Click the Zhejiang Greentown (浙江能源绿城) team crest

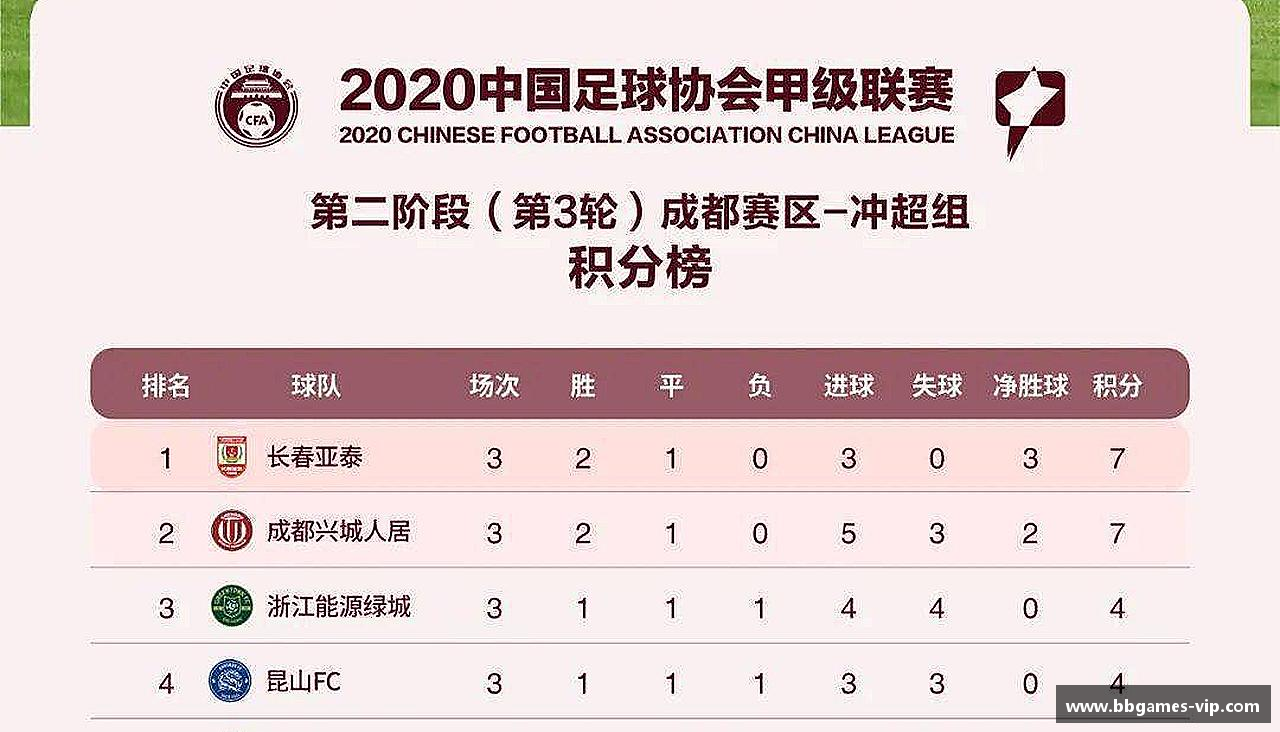tap(232, 606)
